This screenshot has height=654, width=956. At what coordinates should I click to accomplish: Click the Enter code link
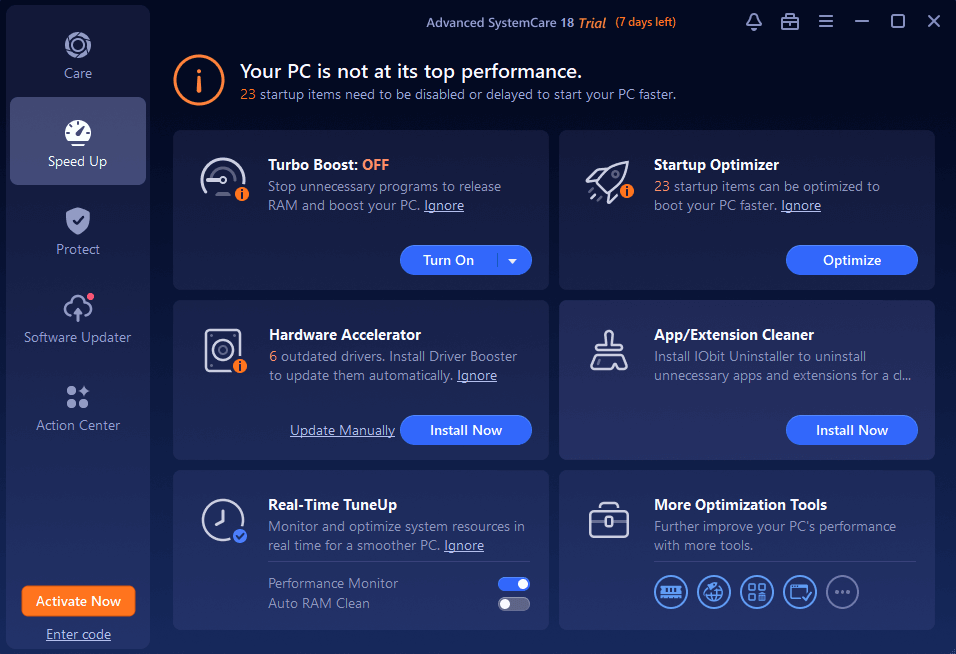pos(79,634)
